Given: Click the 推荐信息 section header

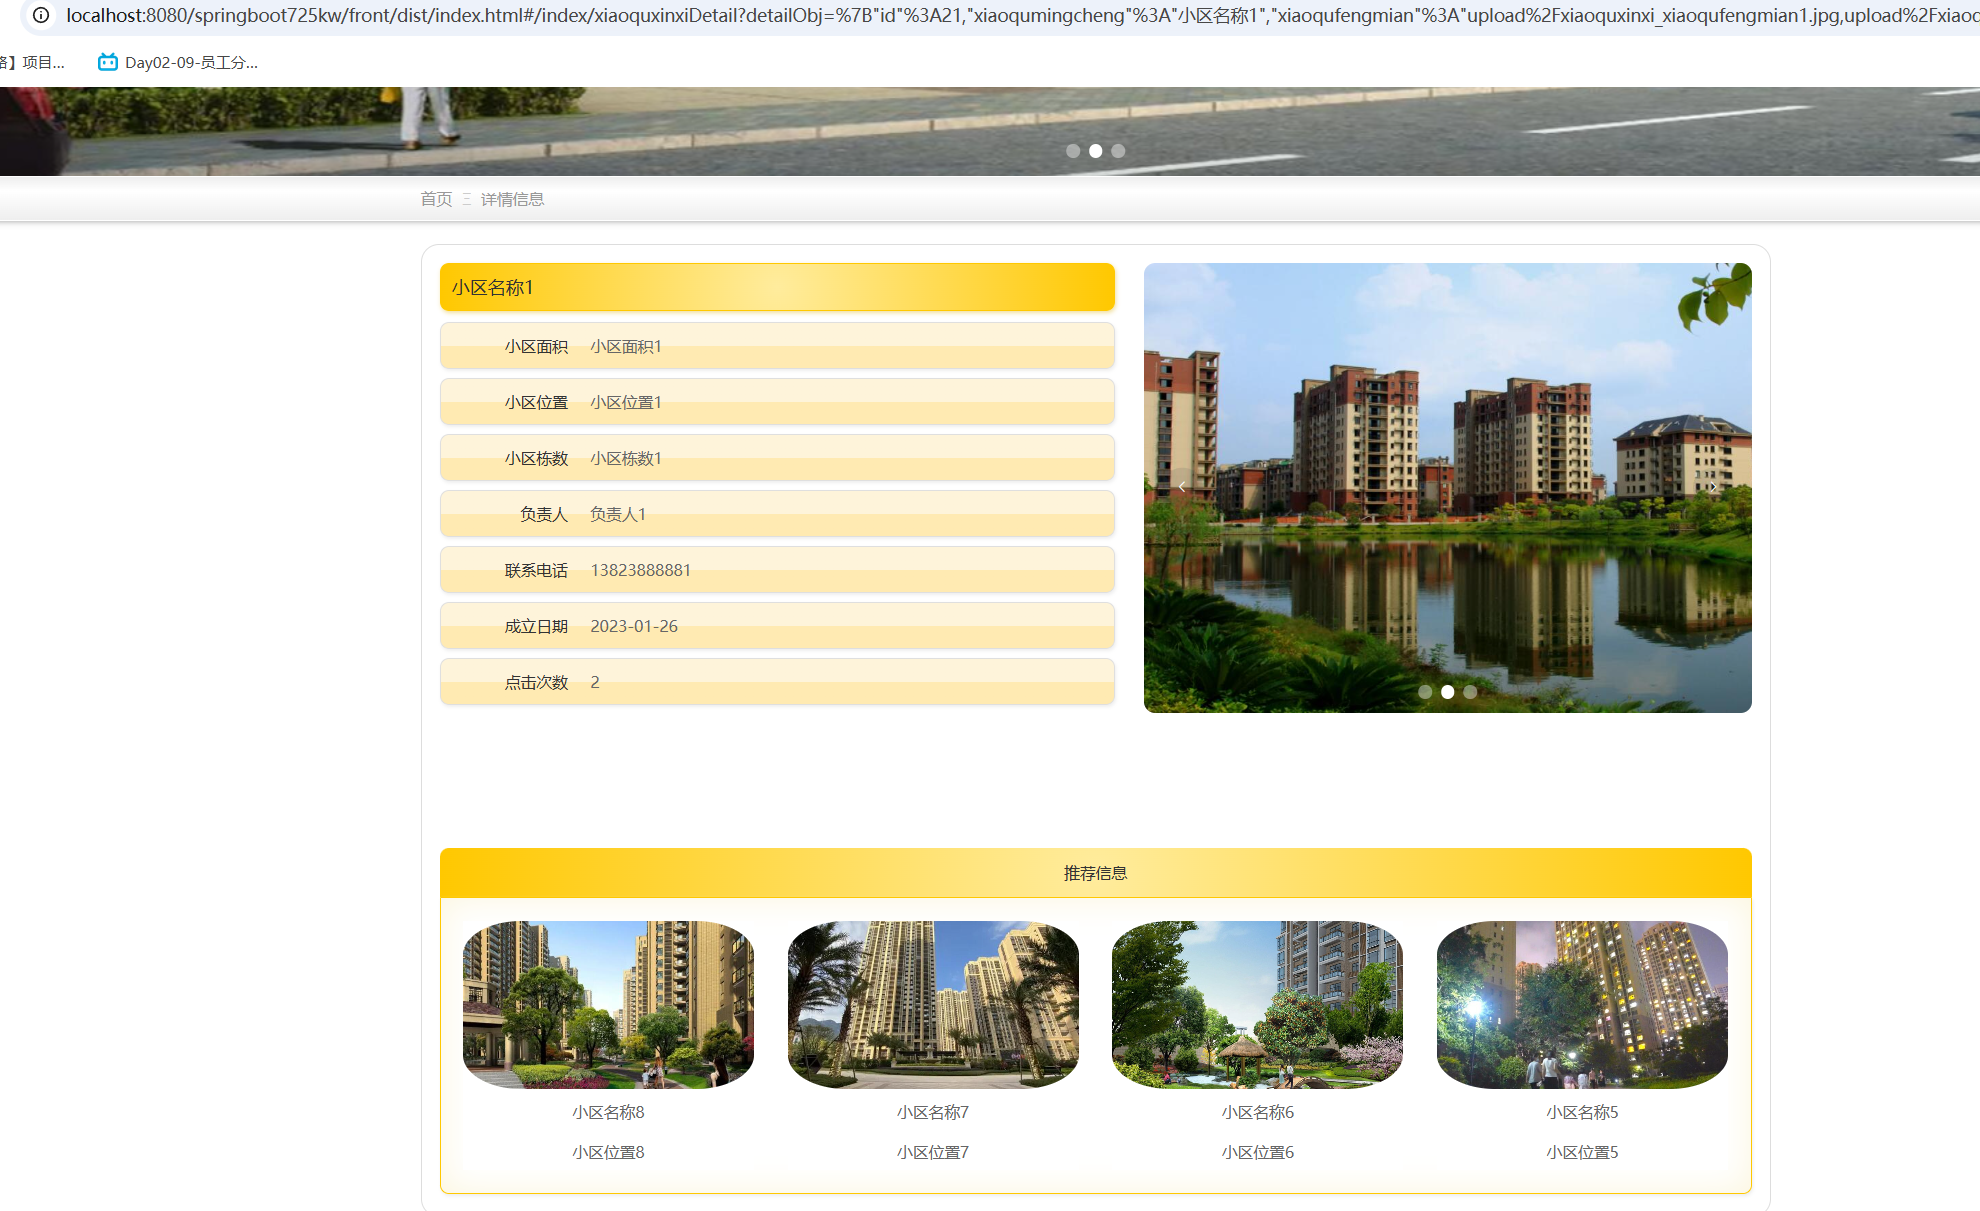Looking at the screenshot, I should (x=1095, y=873).
